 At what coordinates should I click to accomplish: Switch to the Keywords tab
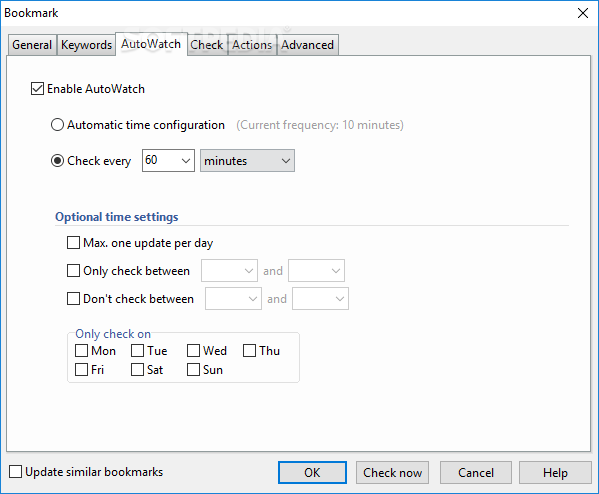pyautogui.click(x=86, y=45)
